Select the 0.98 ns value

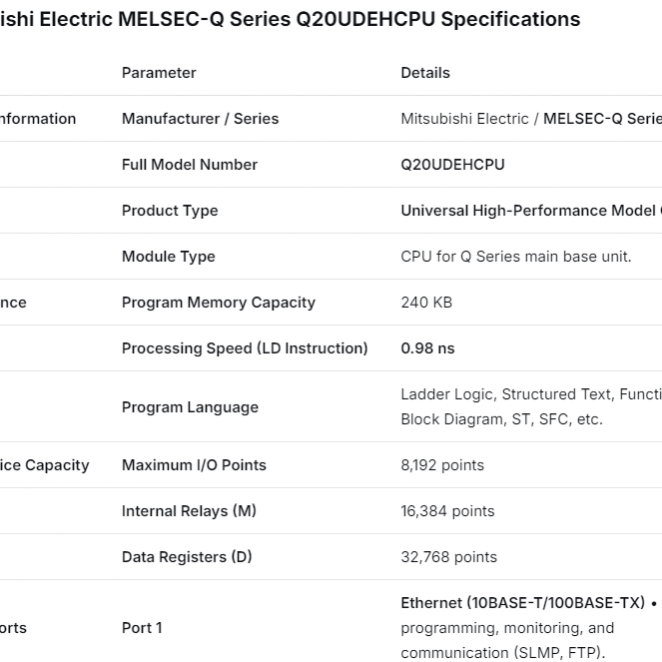tap(427, 349)
